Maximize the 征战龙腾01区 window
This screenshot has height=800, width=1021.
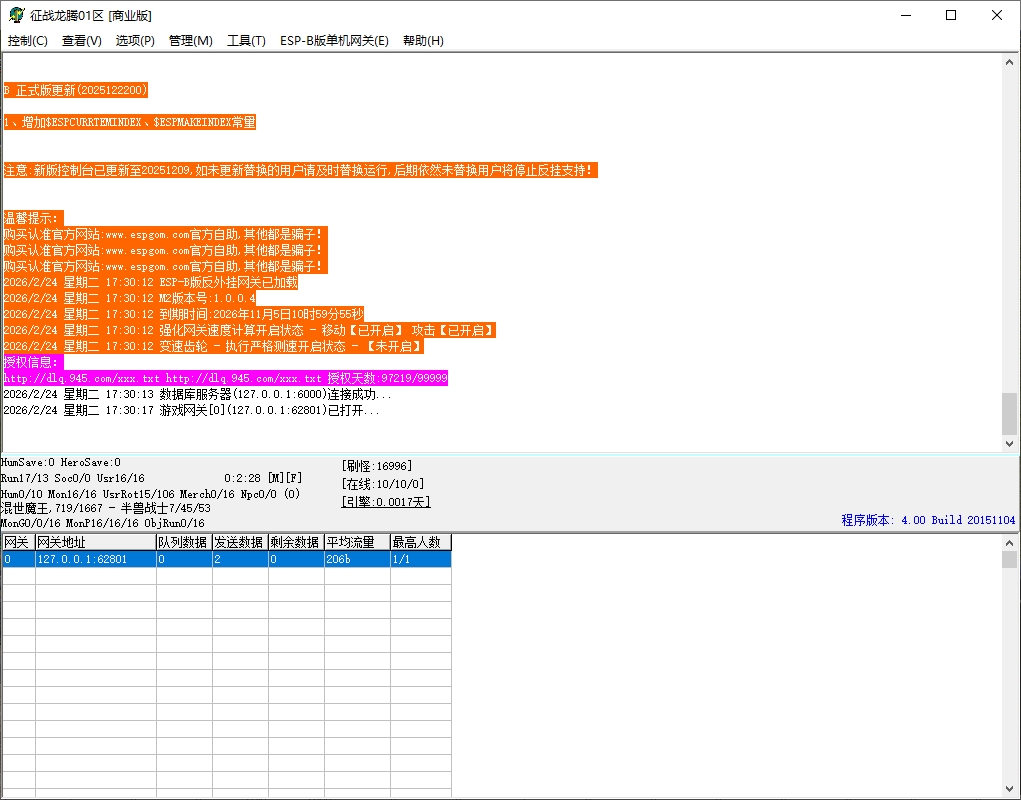951,15
